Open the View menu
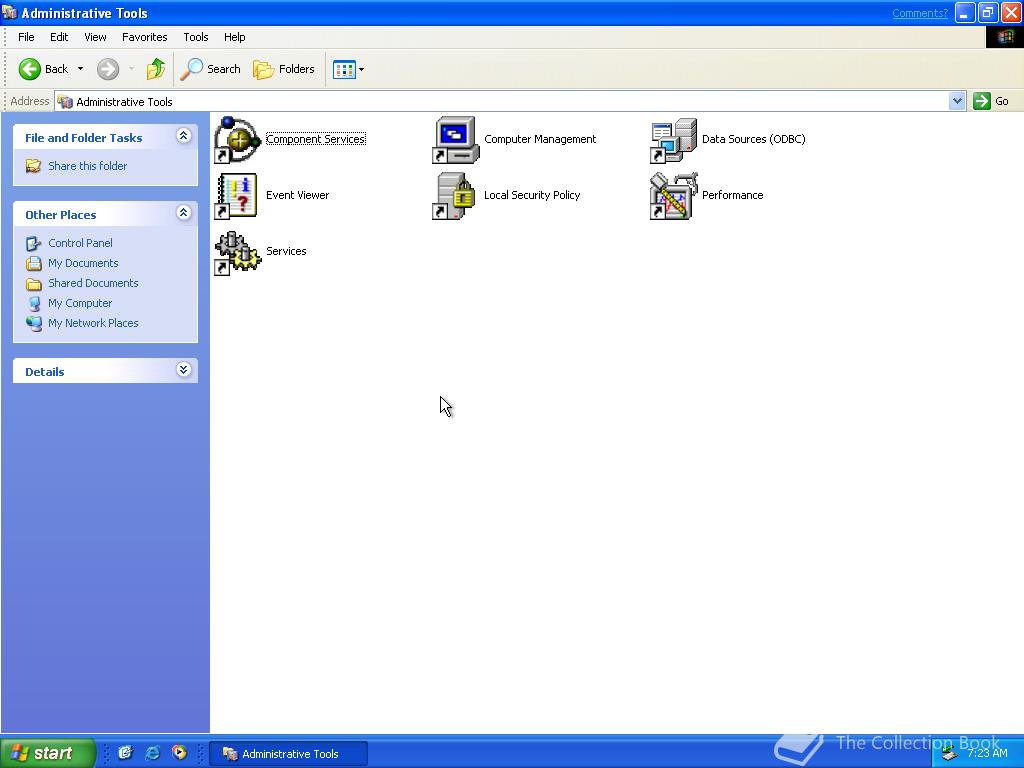This screenshot has height=768, width=1024. point(95,37)
